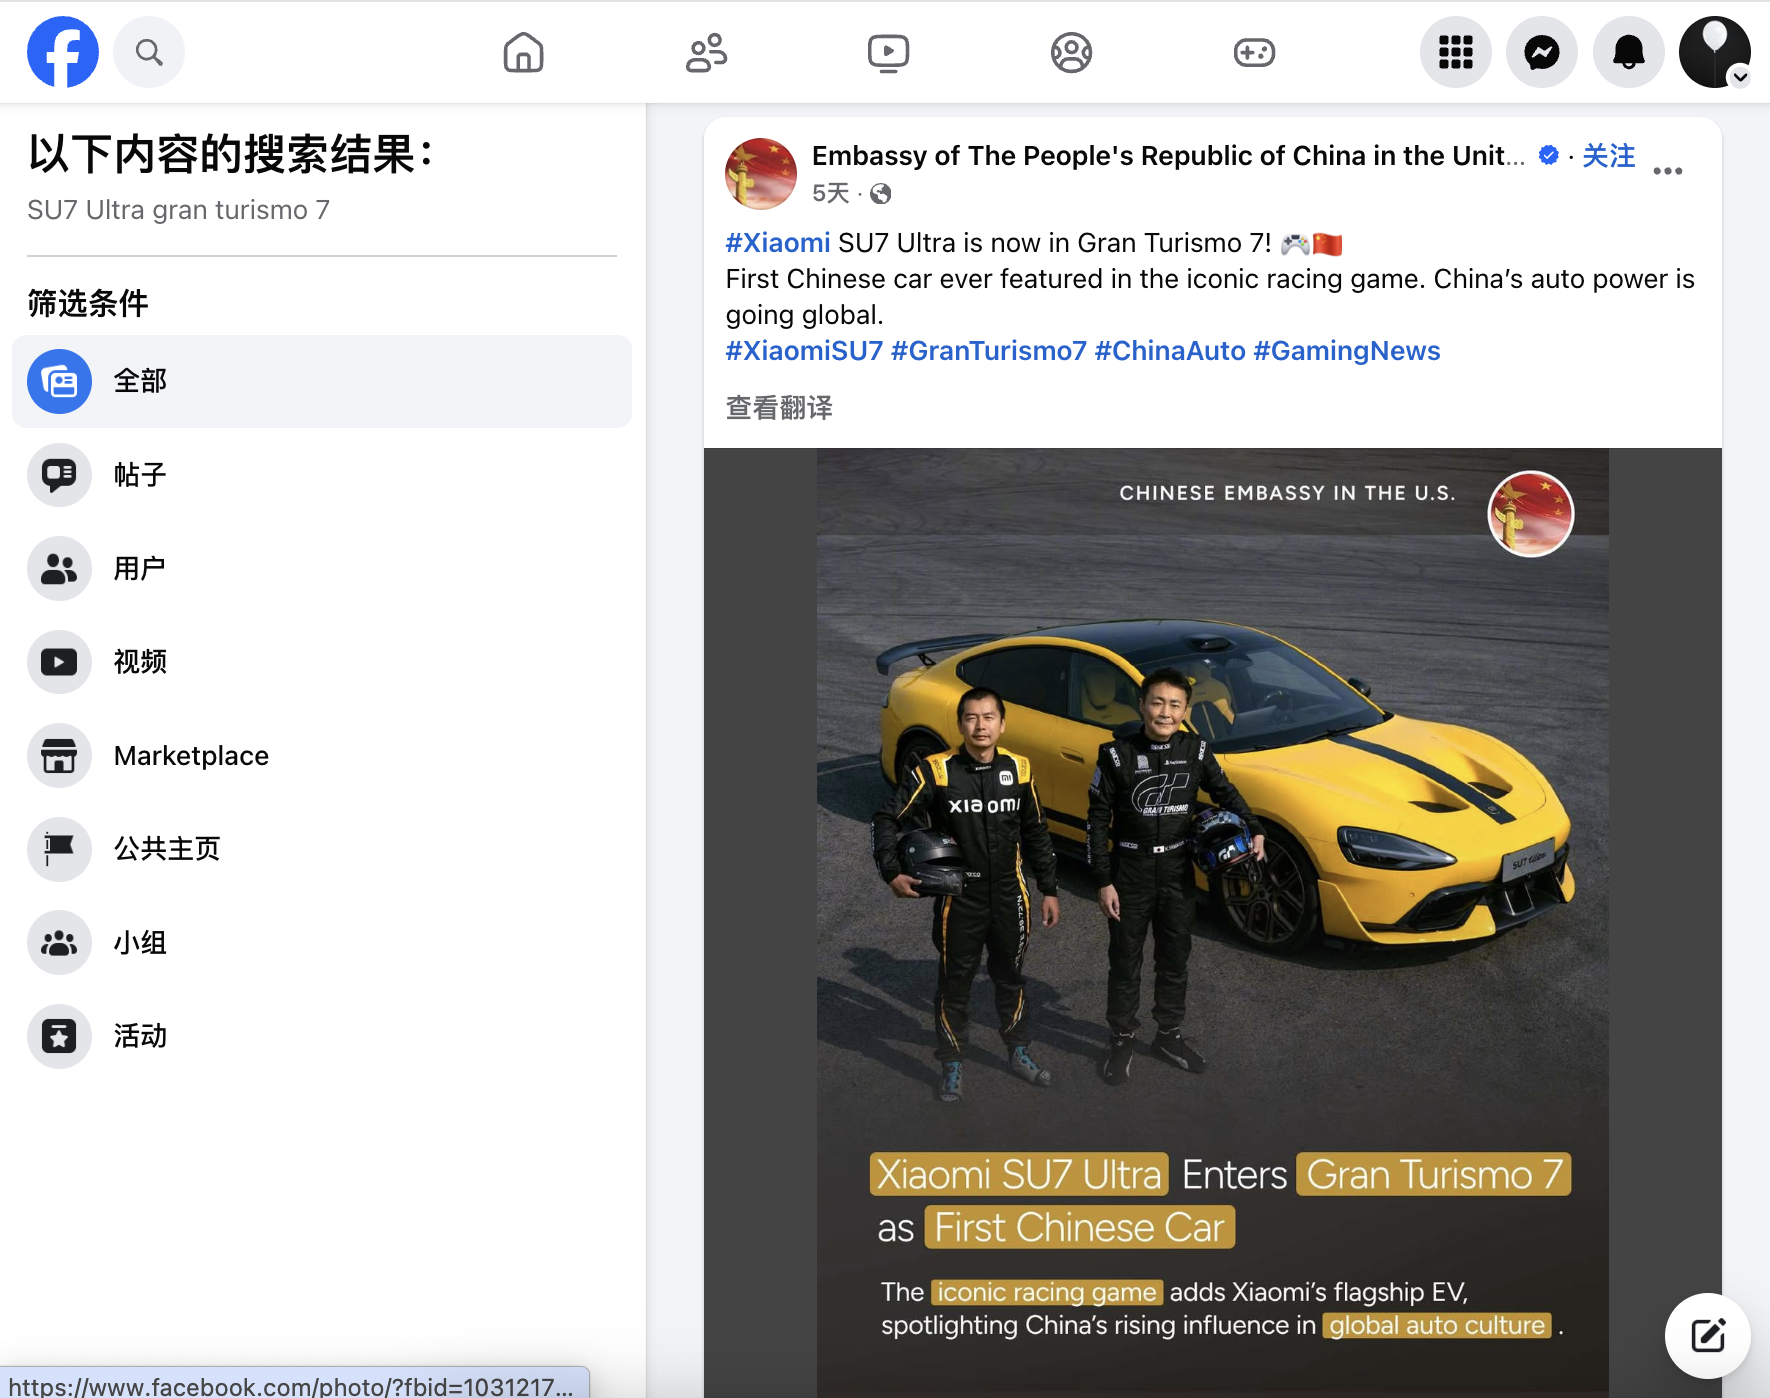Click 关注 to follow the page
The image size is (1770, 1398).
click(x=1608, y=156)
